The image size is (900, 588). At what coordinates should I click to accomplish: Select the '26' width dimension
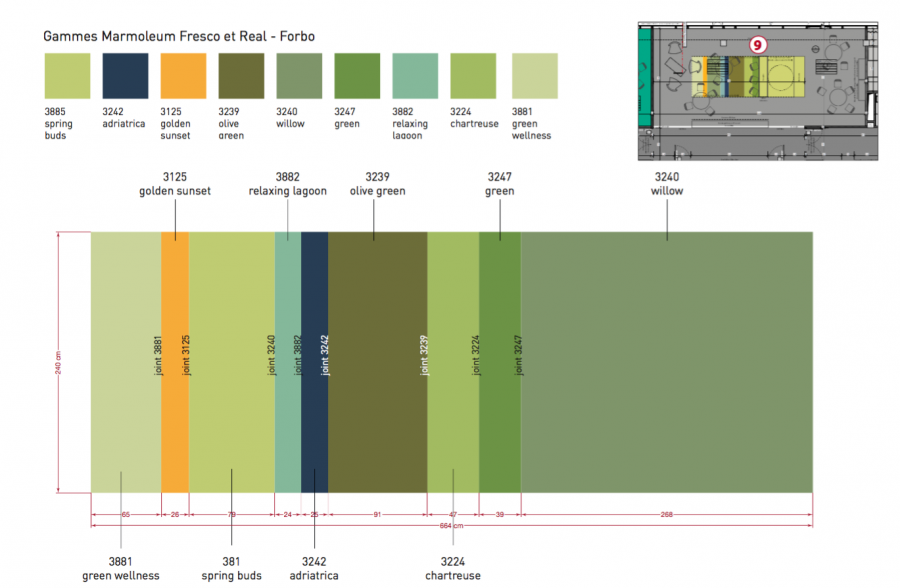point(175,514)
